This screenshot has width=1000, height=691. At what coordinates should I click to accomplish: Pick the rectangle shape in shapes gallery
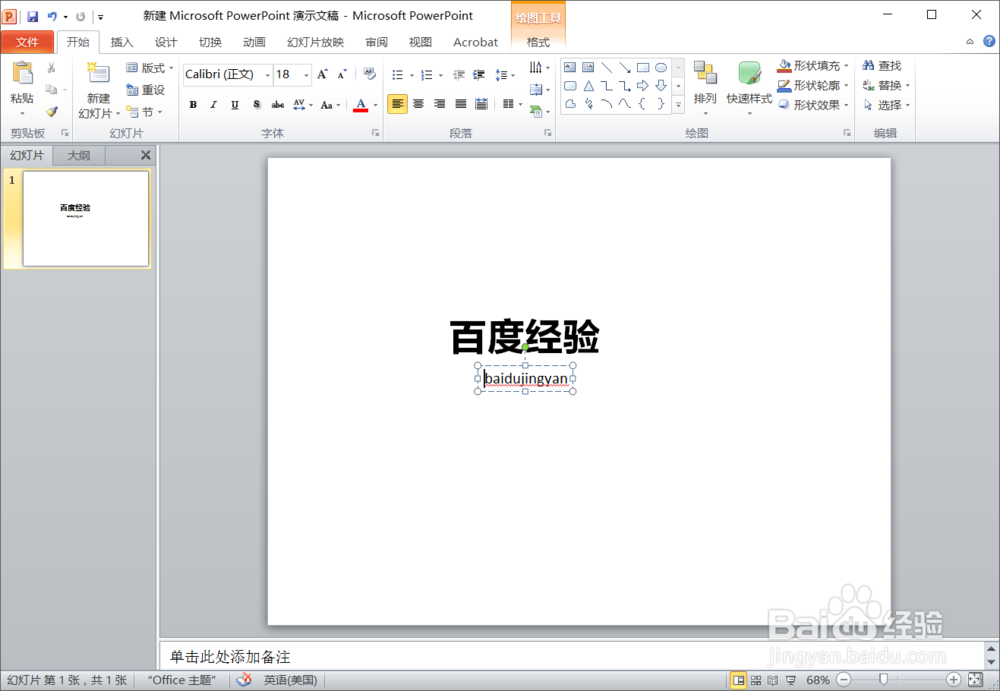point(643,68)
